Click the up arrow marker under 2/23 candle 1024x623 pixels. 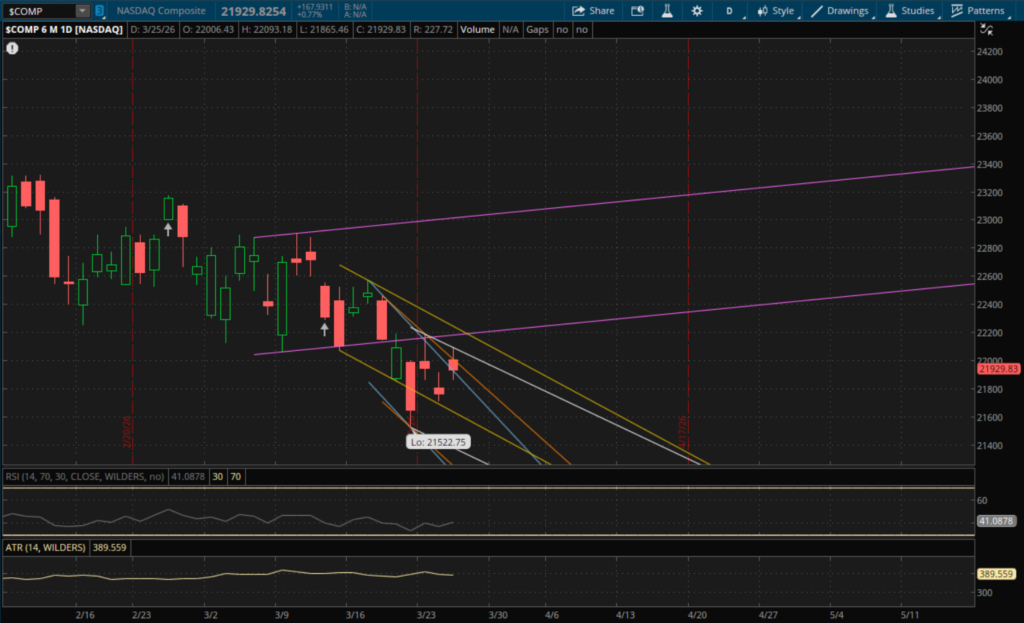click(x=168, y=229)
